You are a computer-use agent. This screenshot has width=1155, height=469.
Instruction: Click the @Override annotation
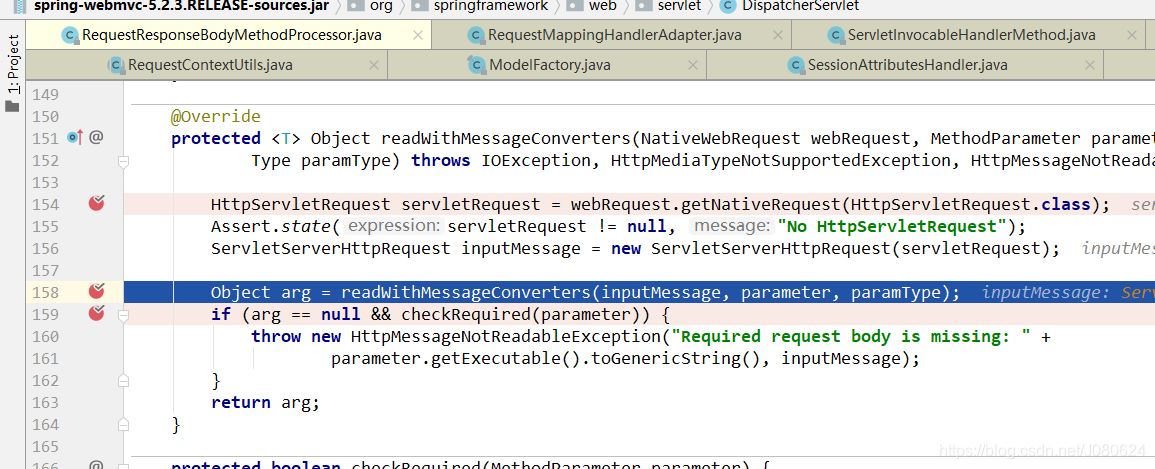[216, 116]
